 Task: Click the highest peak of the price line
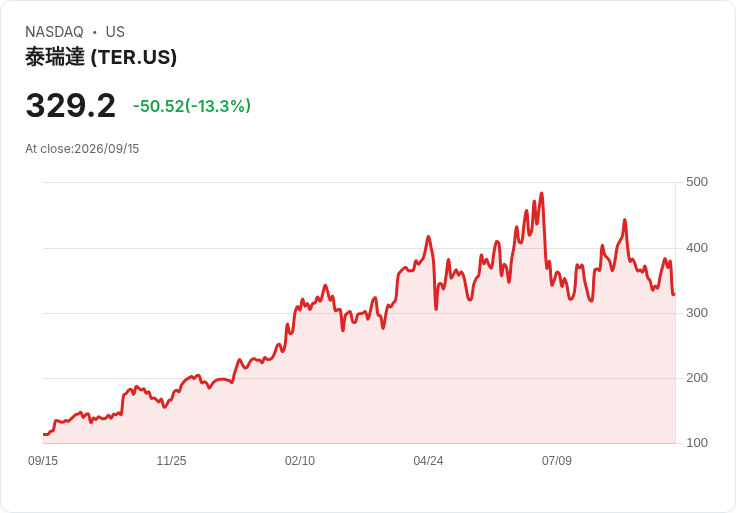(542, 193)
